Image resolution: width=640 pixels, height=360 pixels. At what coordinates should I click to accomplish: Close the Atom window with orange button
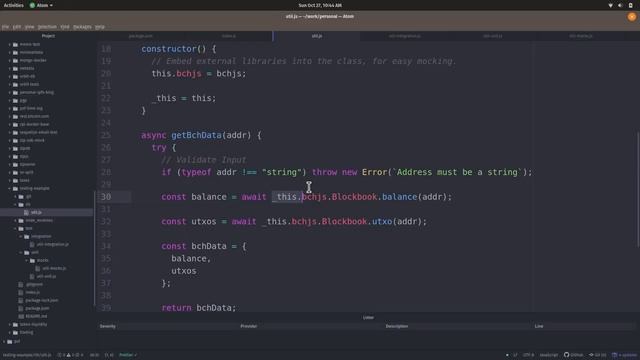(x=632, y=17)
